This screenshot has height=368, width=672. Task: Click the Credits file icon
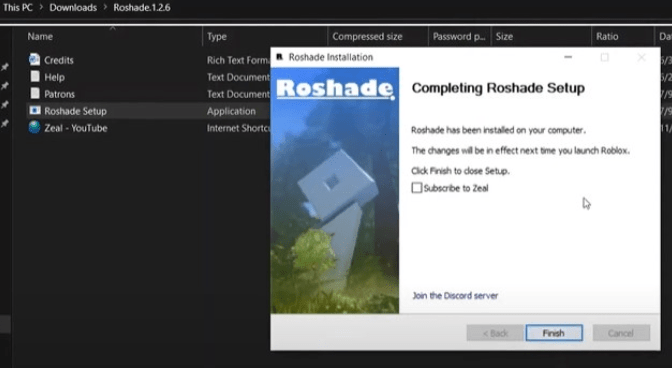[x=35, y=60]
